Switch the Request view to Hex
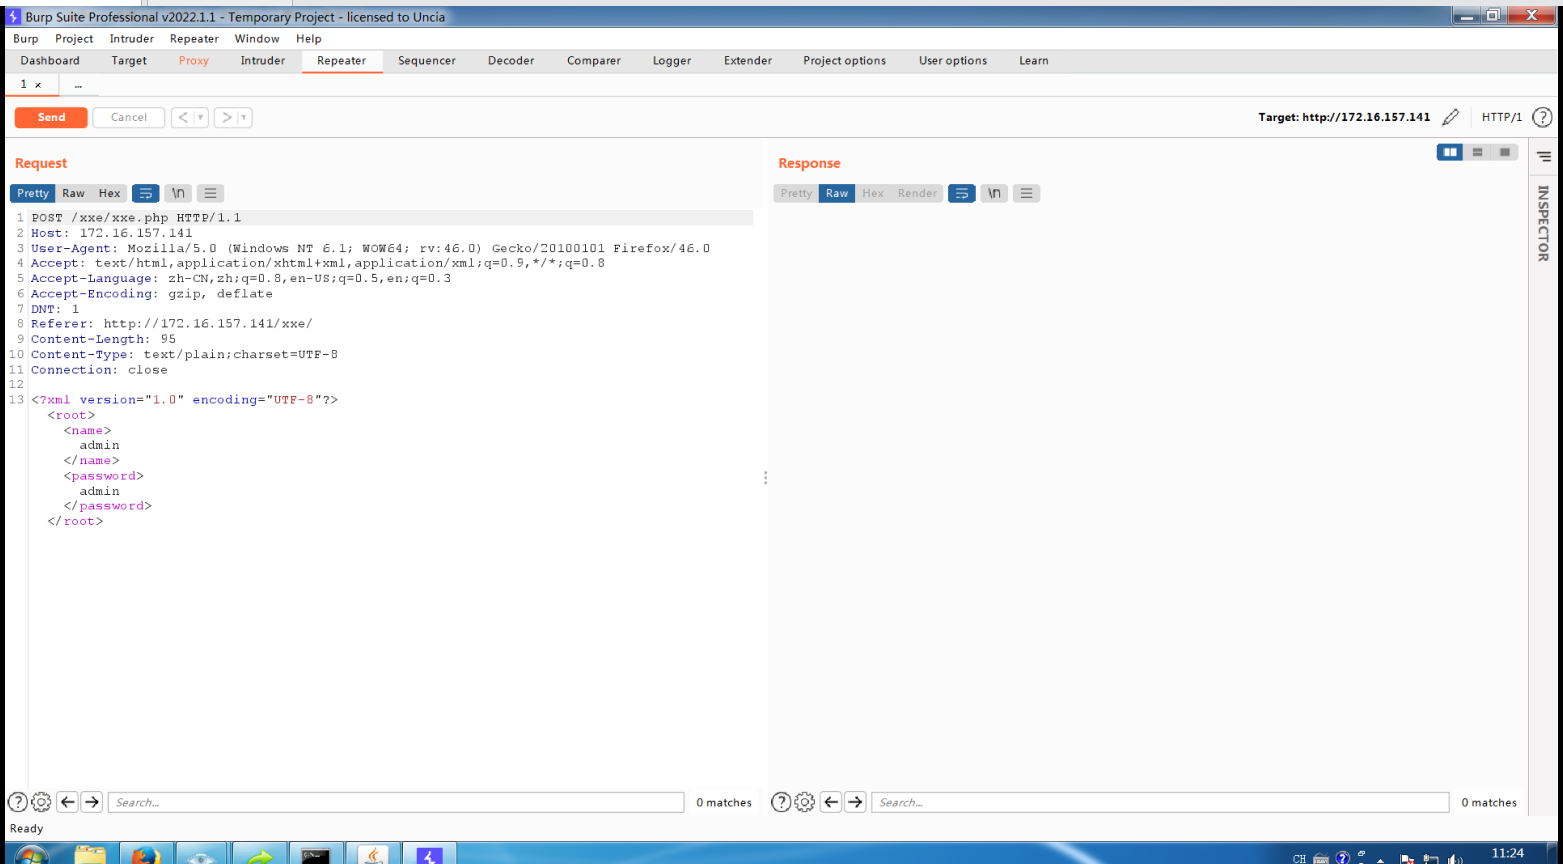Viewport: 1563px width, 864px height. tap(109, 193)
